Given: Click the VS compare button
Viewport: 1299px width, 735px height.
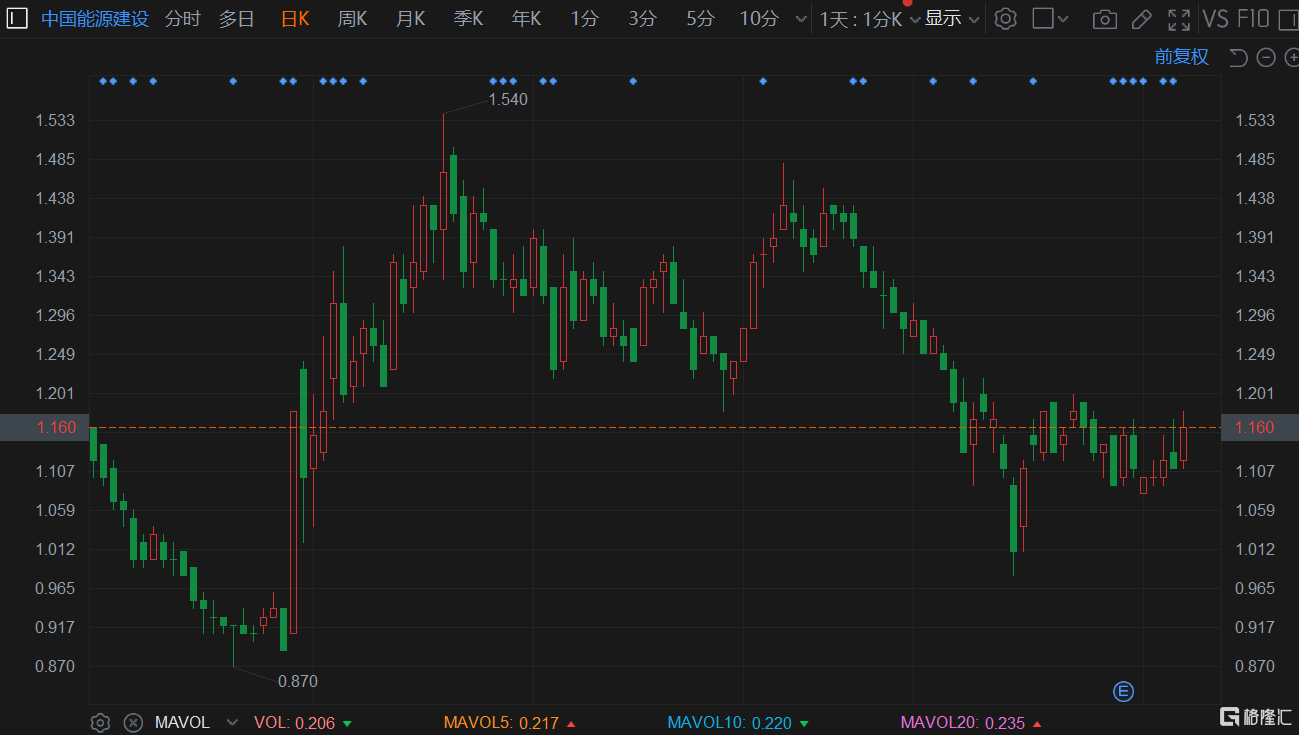Looking at the screenshot, I should click(x=1215, y=19).
